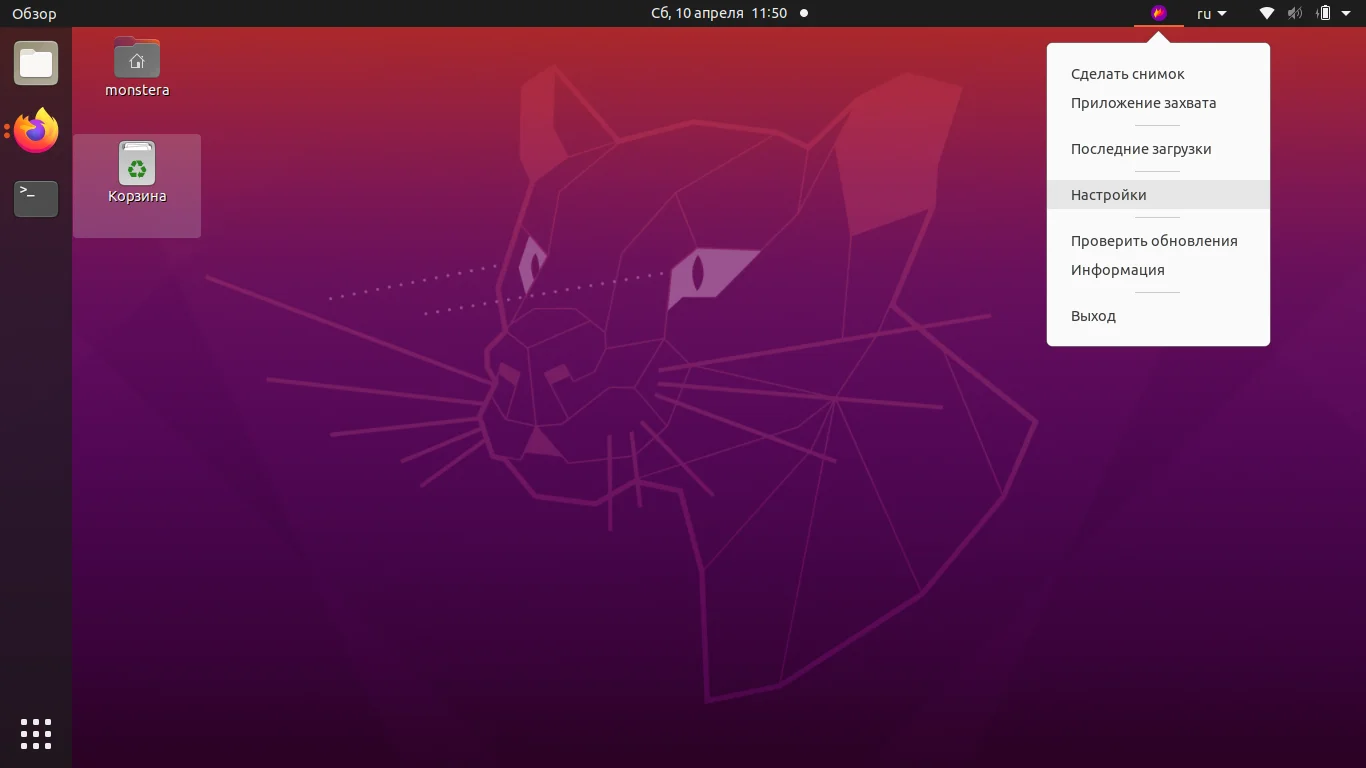Choose 'Выход' to quit Flameshot
Screen dimensions: 1366x768
[x=1093, y=315]
